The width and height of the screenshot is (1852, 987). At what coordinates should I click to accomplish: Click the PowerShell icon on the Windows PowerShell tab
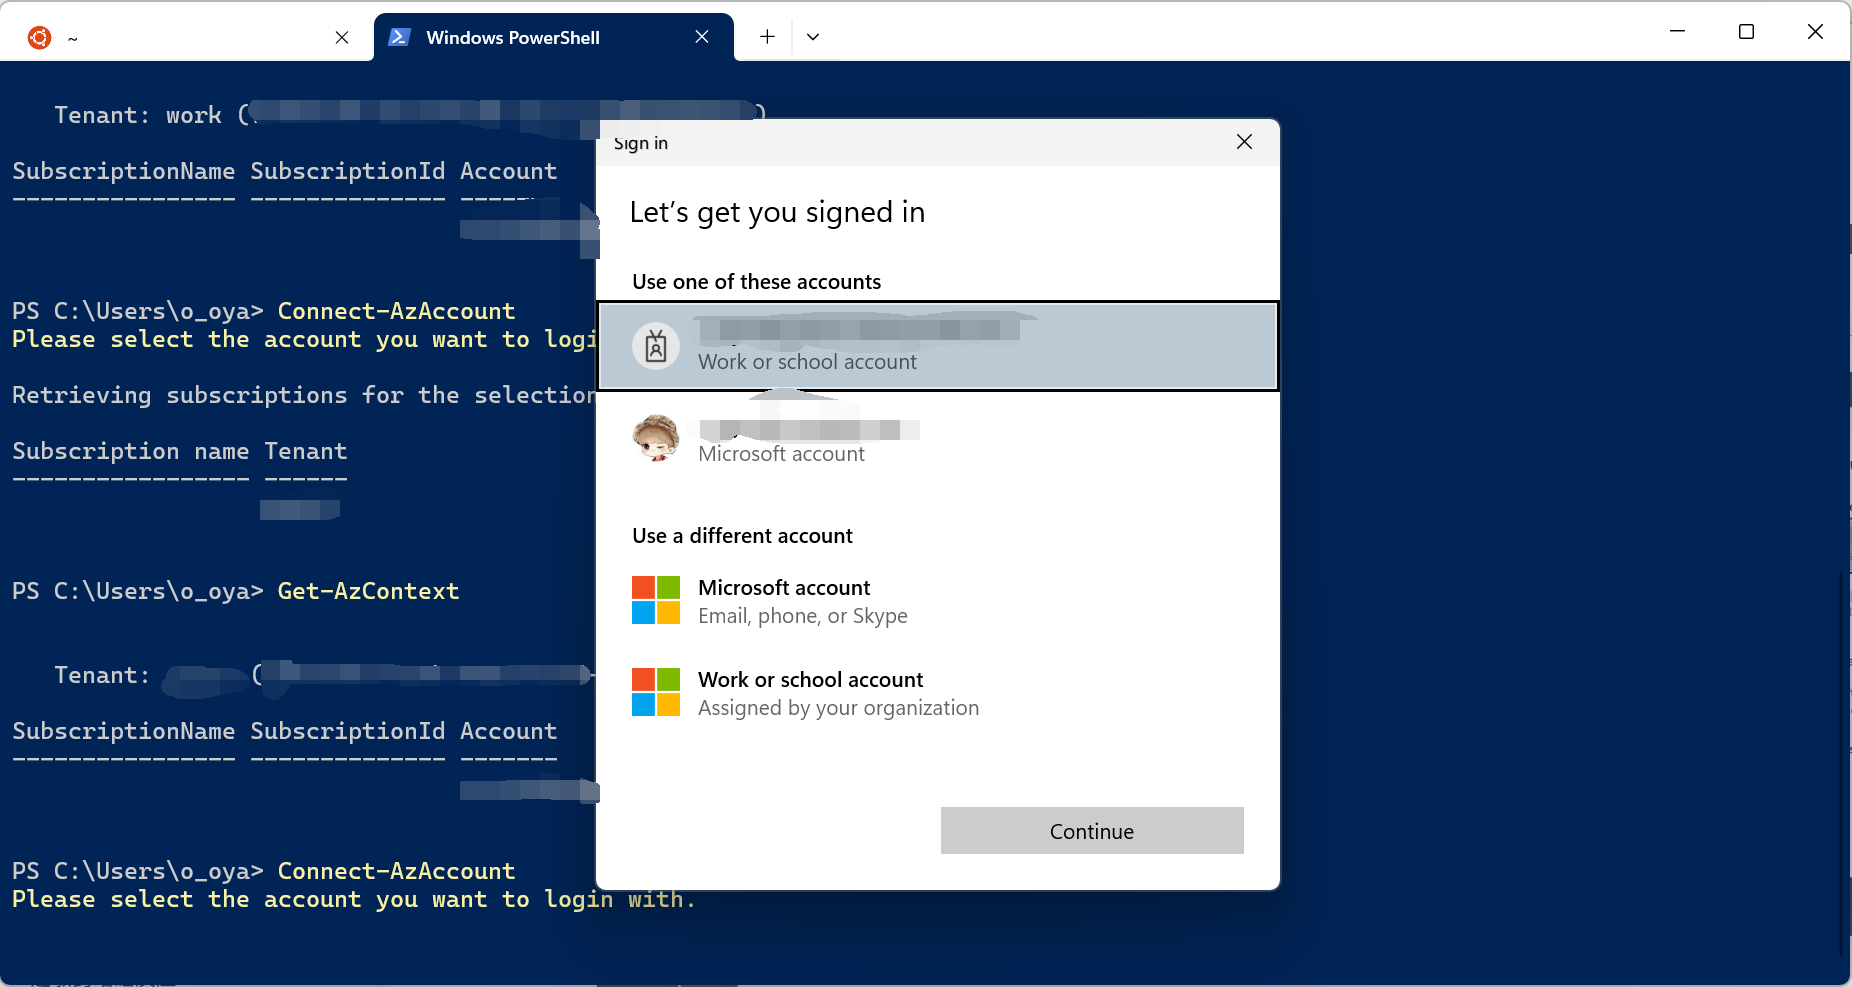click(x=400, y=37)
